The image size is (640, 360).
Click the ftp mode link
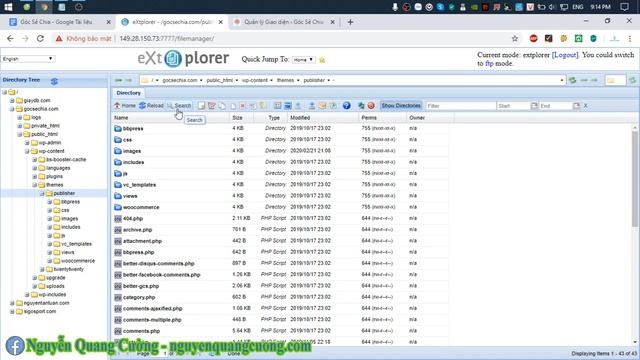tap(489, 64)
